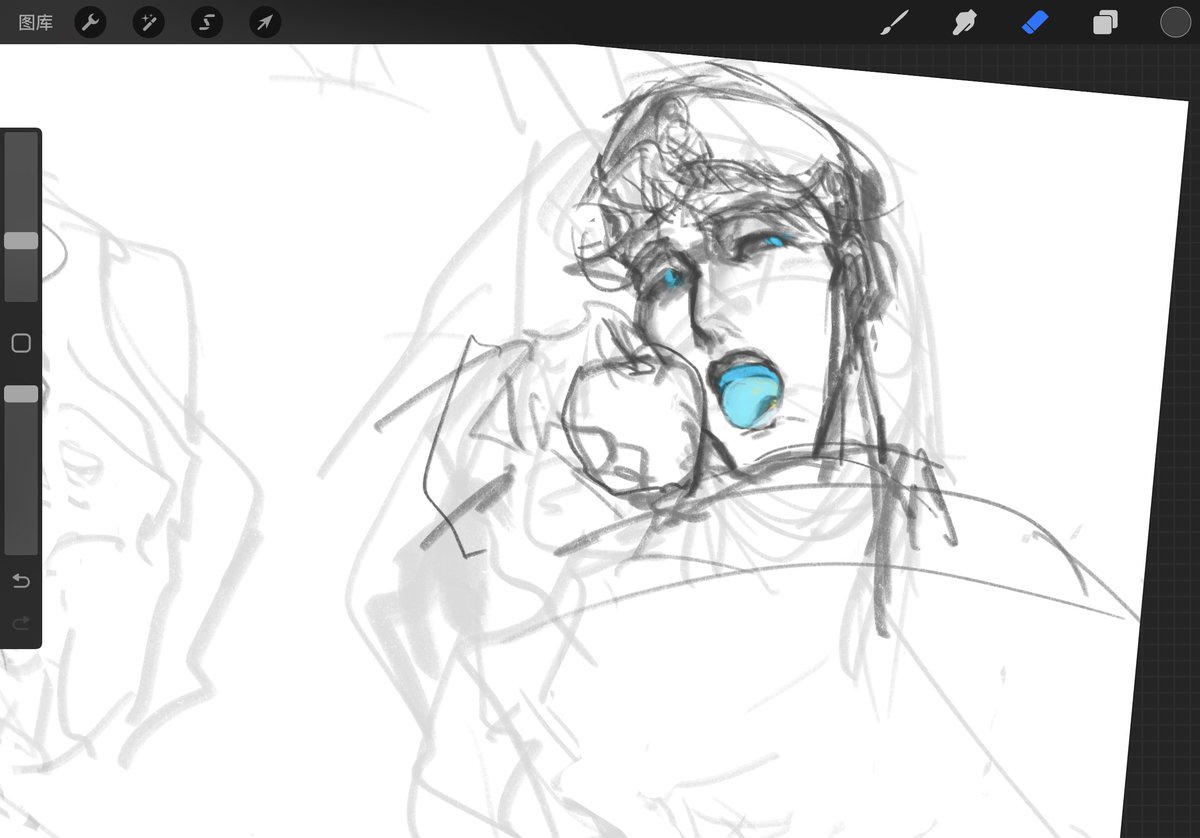Open the Actions wrench menu
This screenshot has width=1200, height=838.
pyautogui.click(x=90, y=22)
